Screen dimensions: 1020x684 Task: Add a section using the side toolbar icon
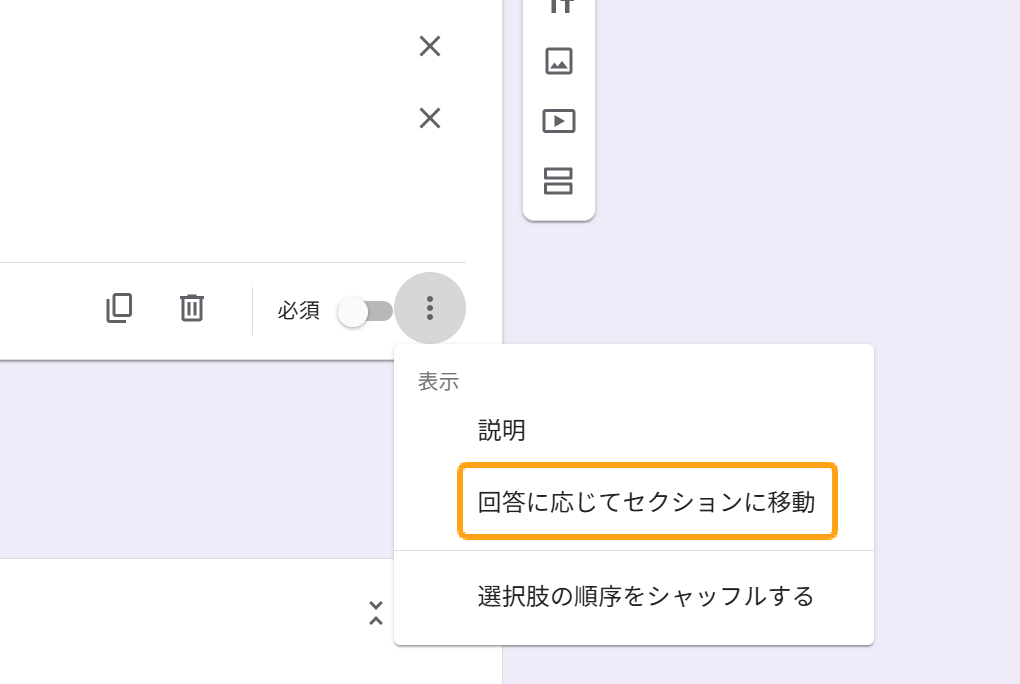(558, 181)
